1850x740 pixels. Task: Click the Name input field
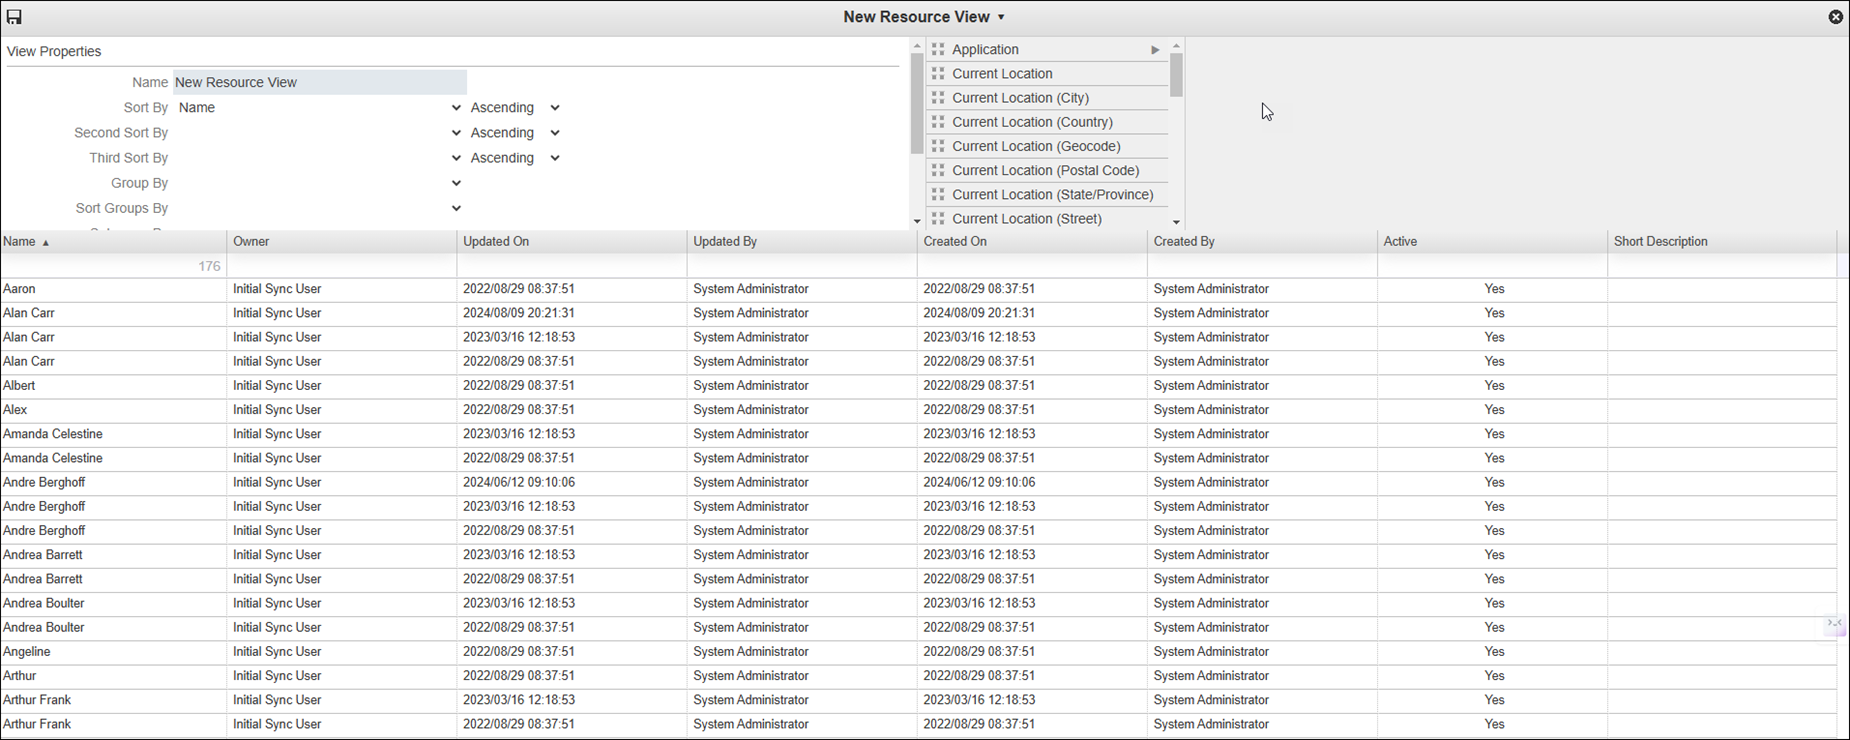coord(320,82)
